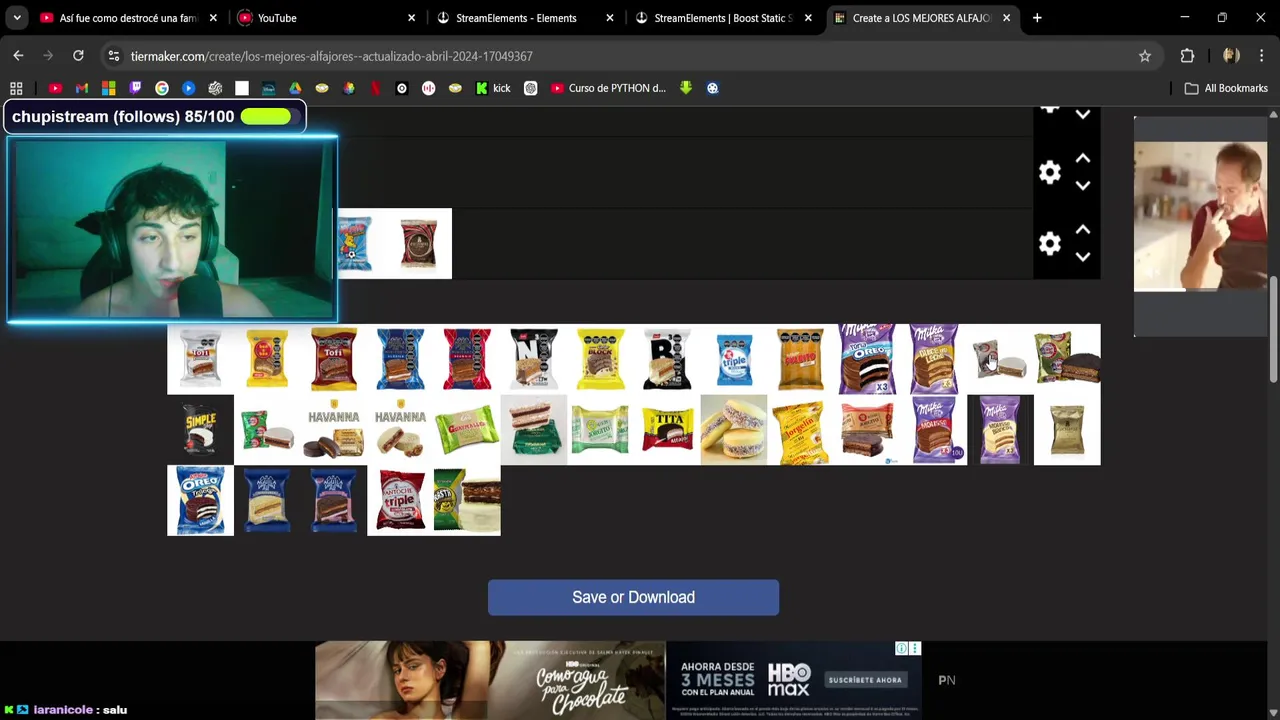View site information icon in address bar
Image resolution: width=1280 pixels, height=720 pixels.
tap(114, 56)
